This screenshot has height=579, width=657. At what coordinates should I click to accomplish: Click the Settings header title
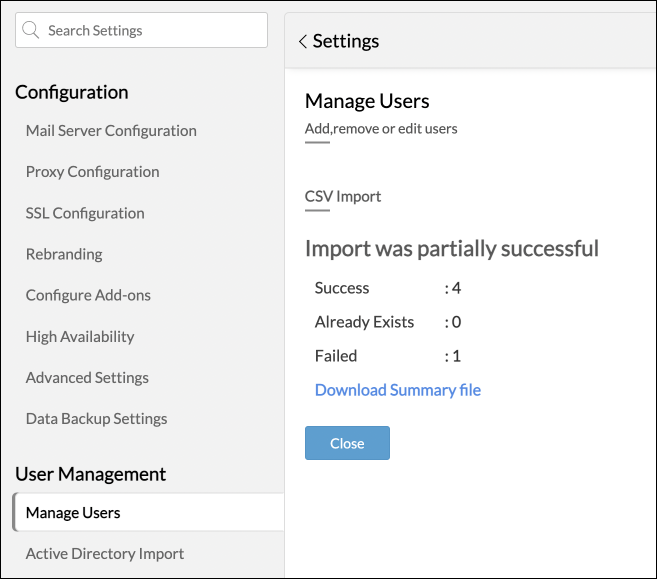[346, 41]
